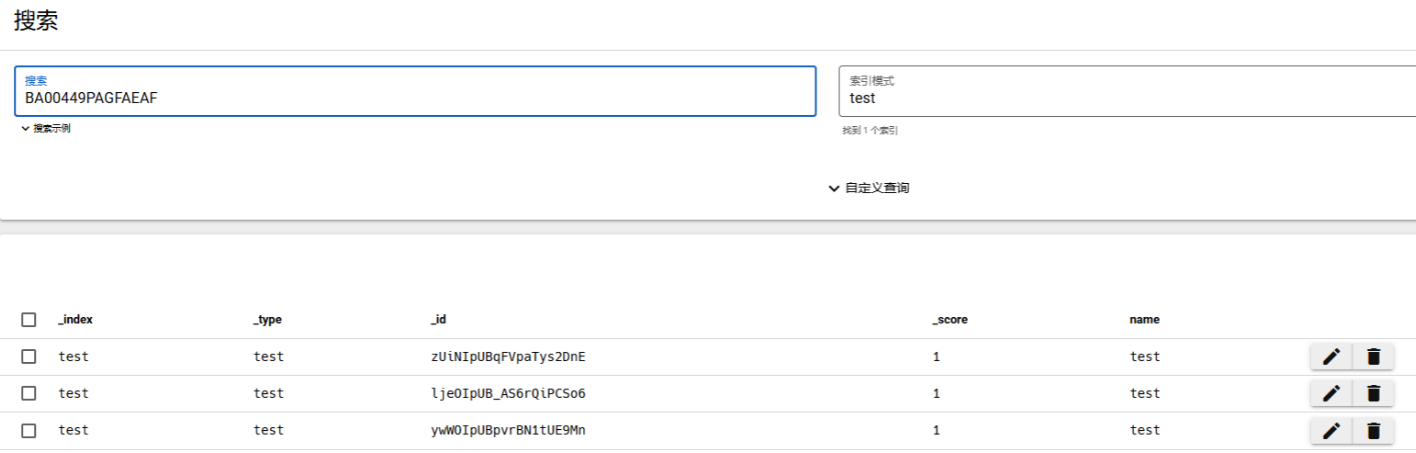Viewport: 1416px width, 453px height.
Task: Select checkbox for row ywWOIpUBpvrBN1tUE9Mn
Action: coord(29,431)
